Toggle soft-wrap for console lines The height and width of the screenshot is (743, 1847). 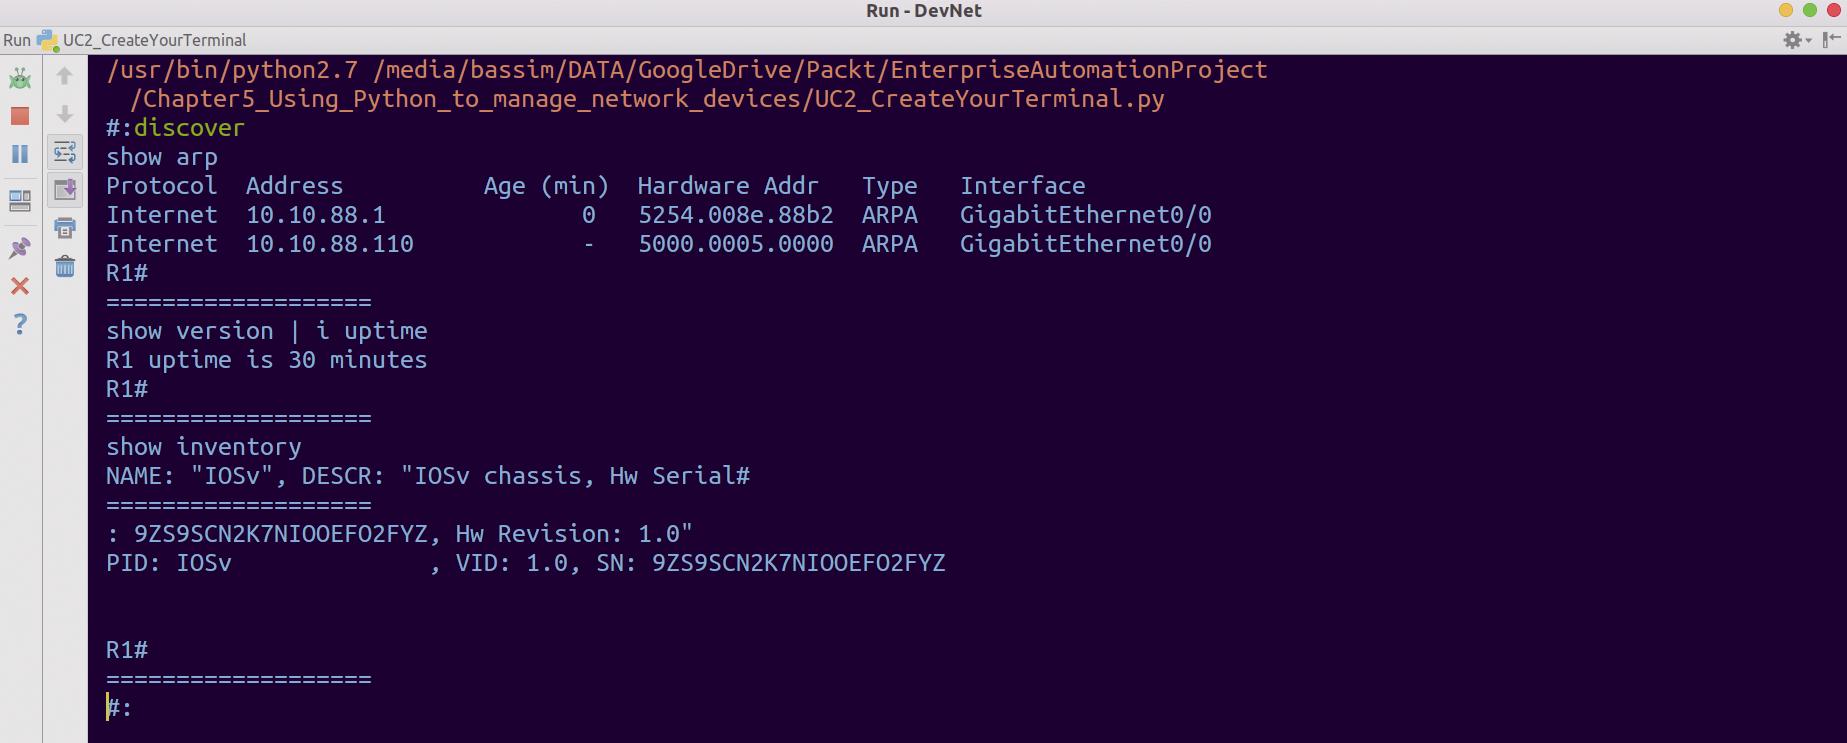[x=65, y=153]
